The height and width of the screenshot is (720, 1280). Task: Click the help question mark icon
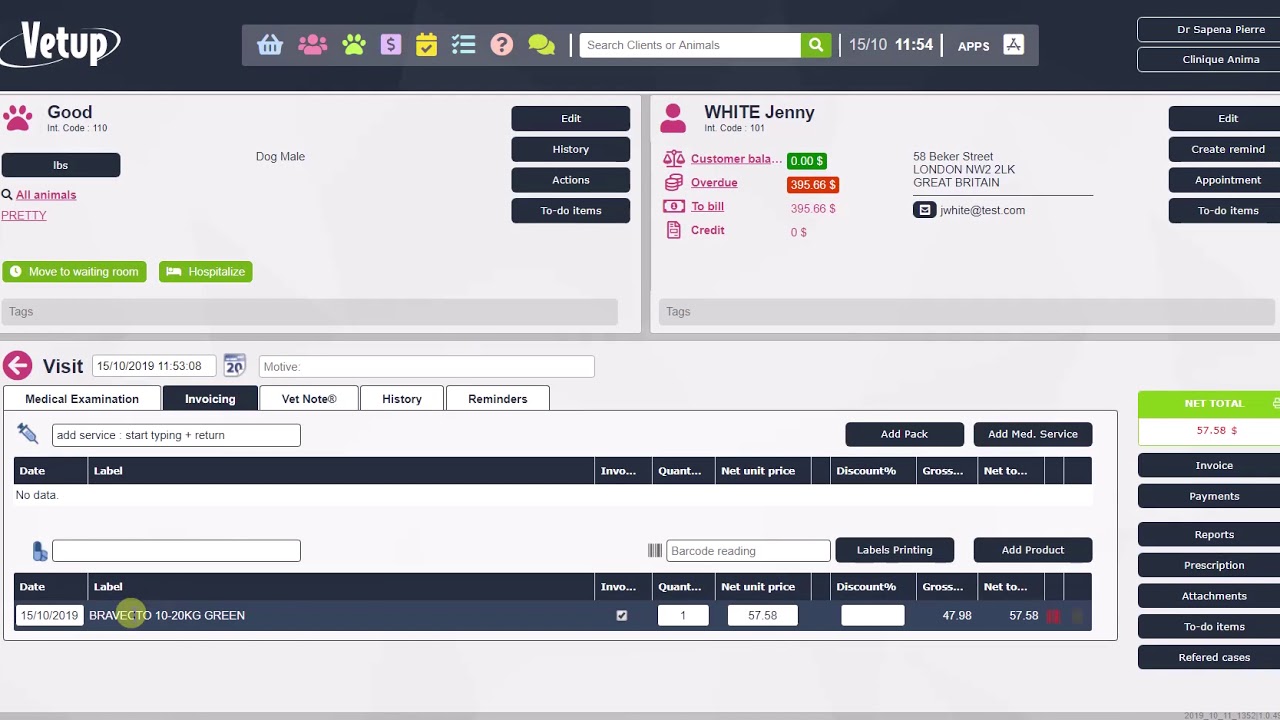coord(502,45)
